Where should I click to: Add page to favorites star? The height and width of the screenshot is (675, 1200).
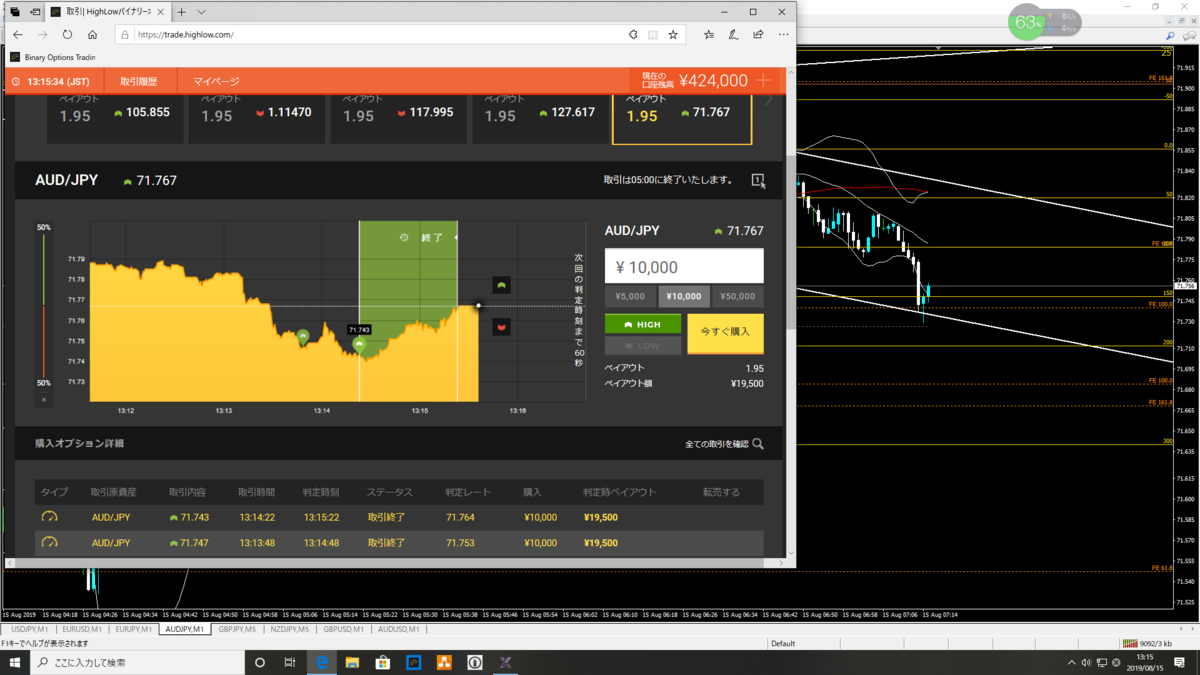[673, 34]
